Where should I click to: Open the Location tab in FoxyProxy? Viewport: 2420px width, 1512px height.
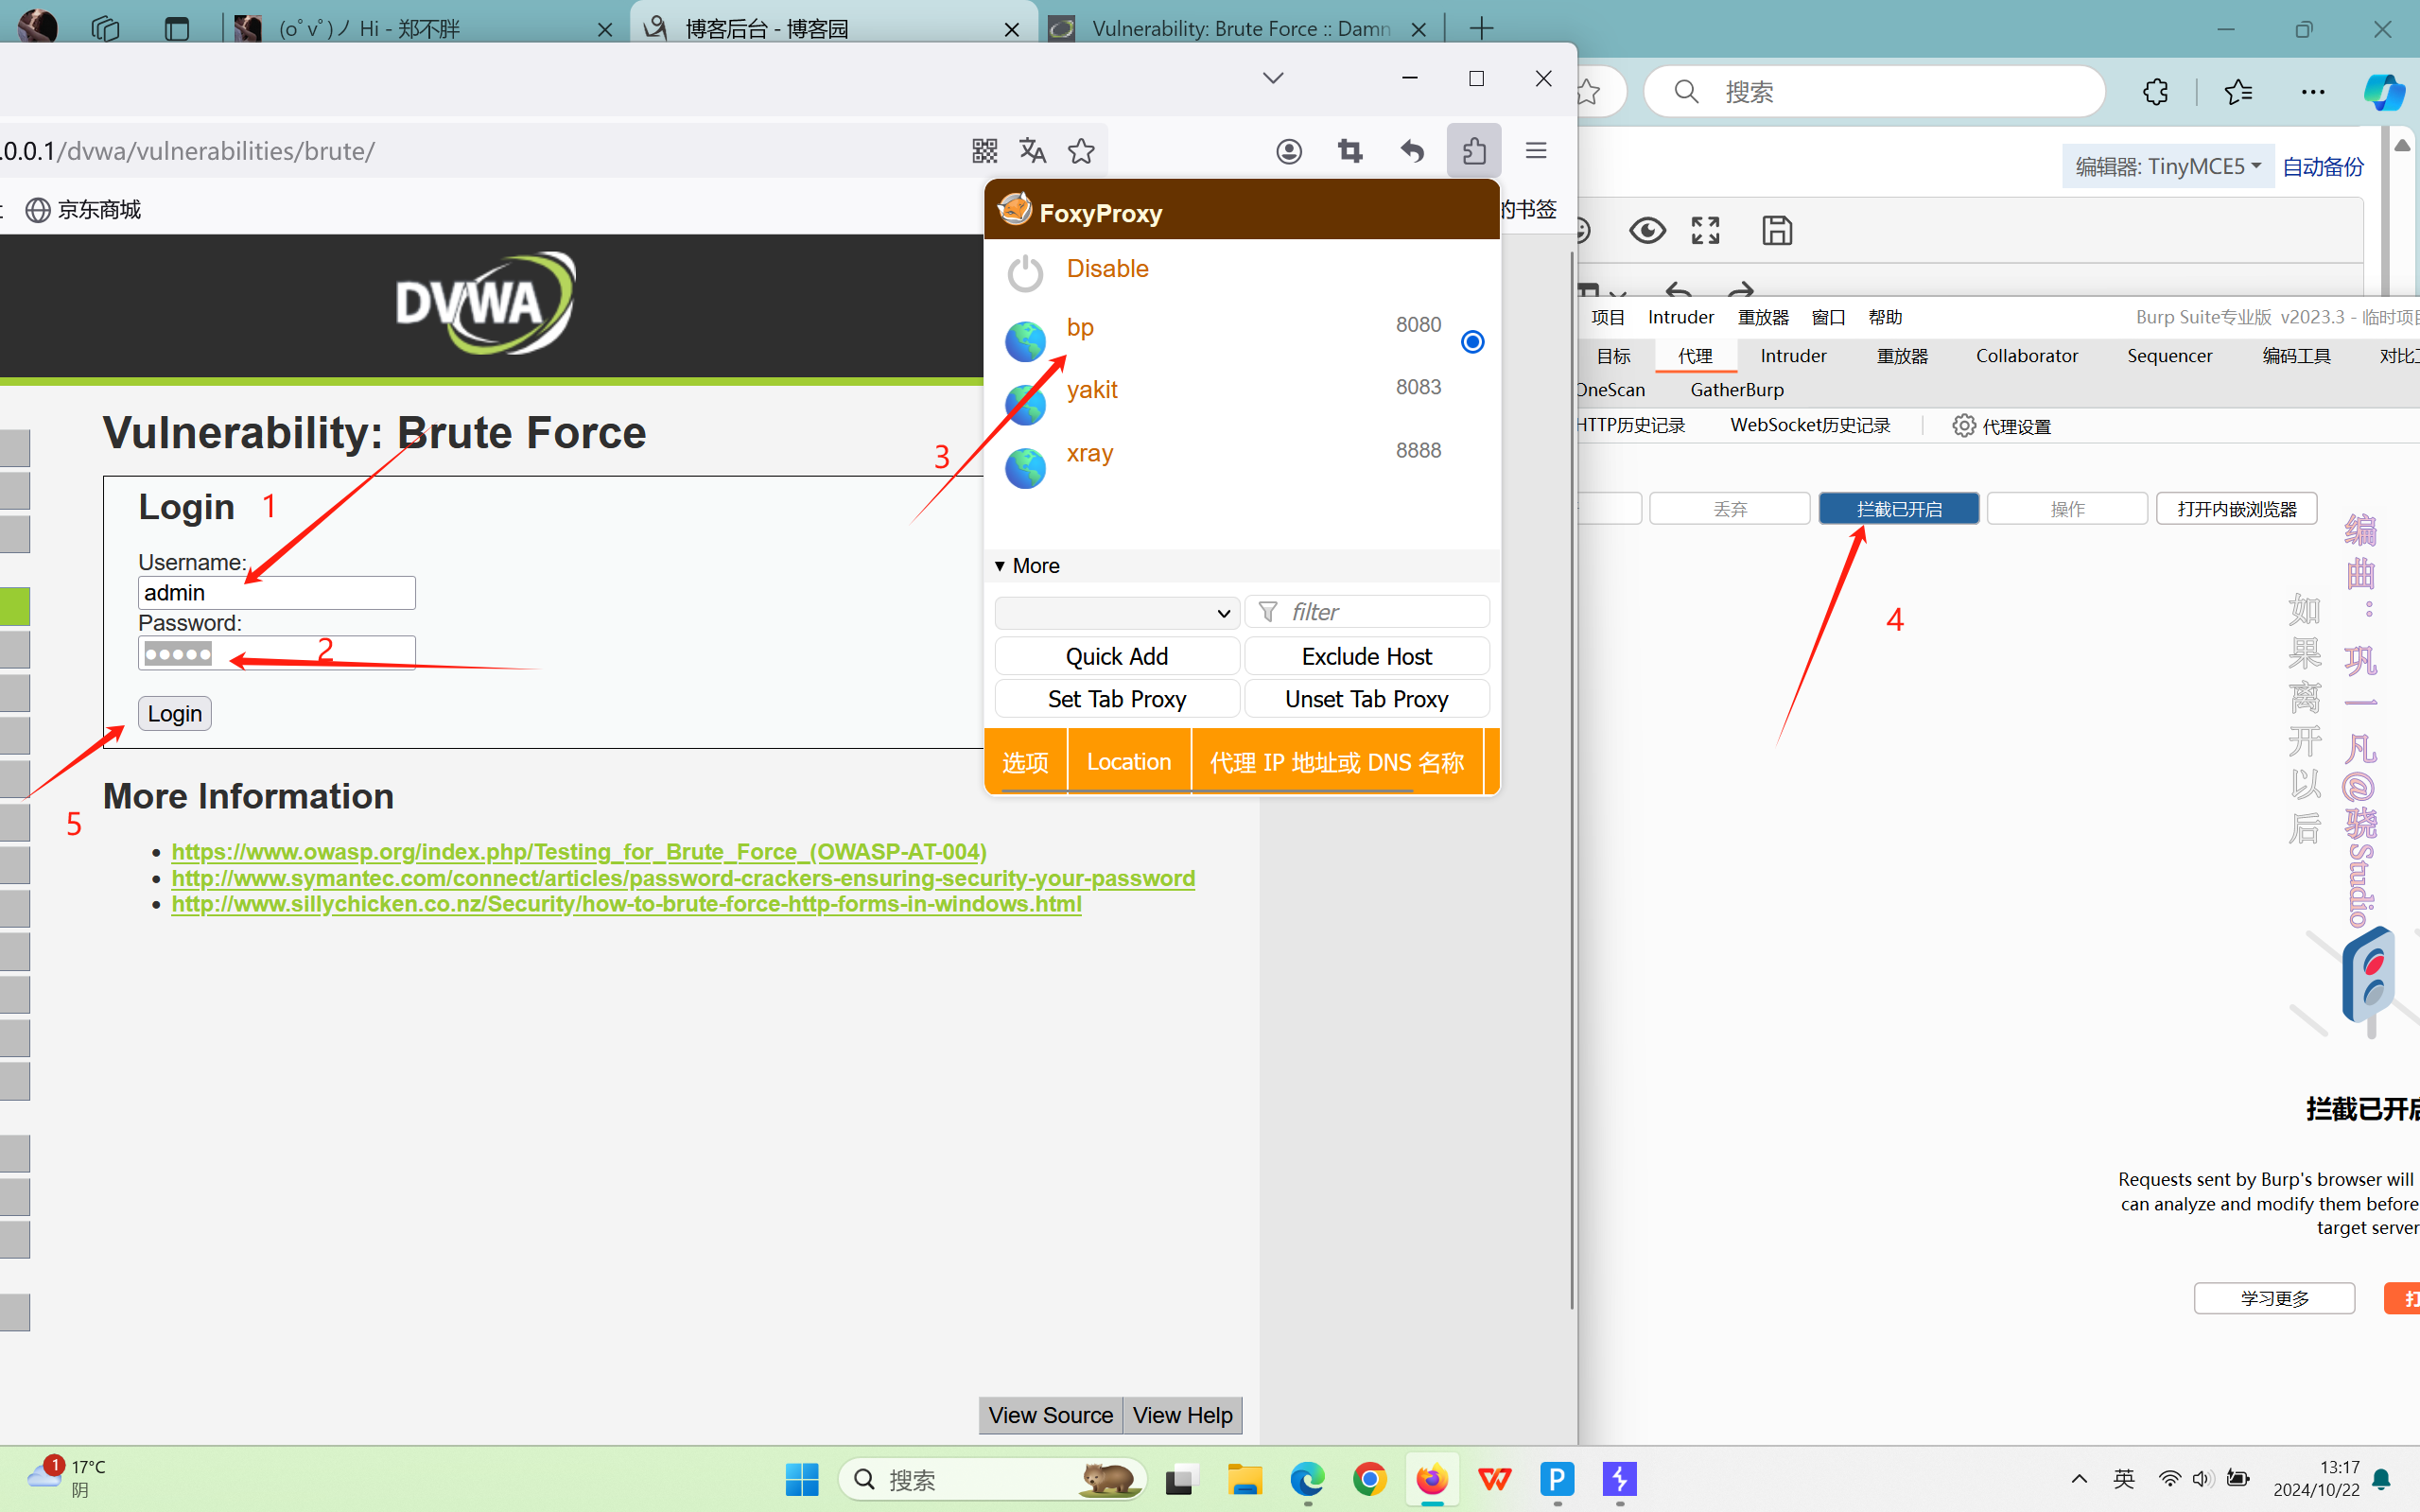click(1128, 762)
